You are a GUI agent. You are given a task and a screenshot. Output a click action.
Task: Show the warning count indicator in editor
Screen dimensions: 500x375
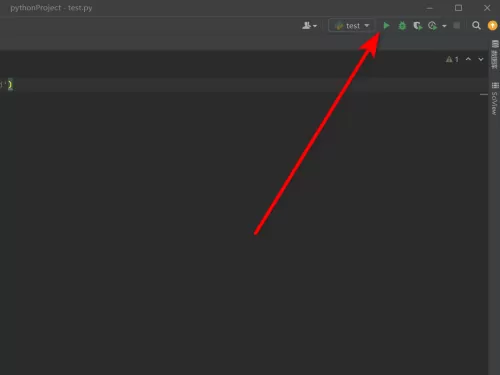click(452, 59)
